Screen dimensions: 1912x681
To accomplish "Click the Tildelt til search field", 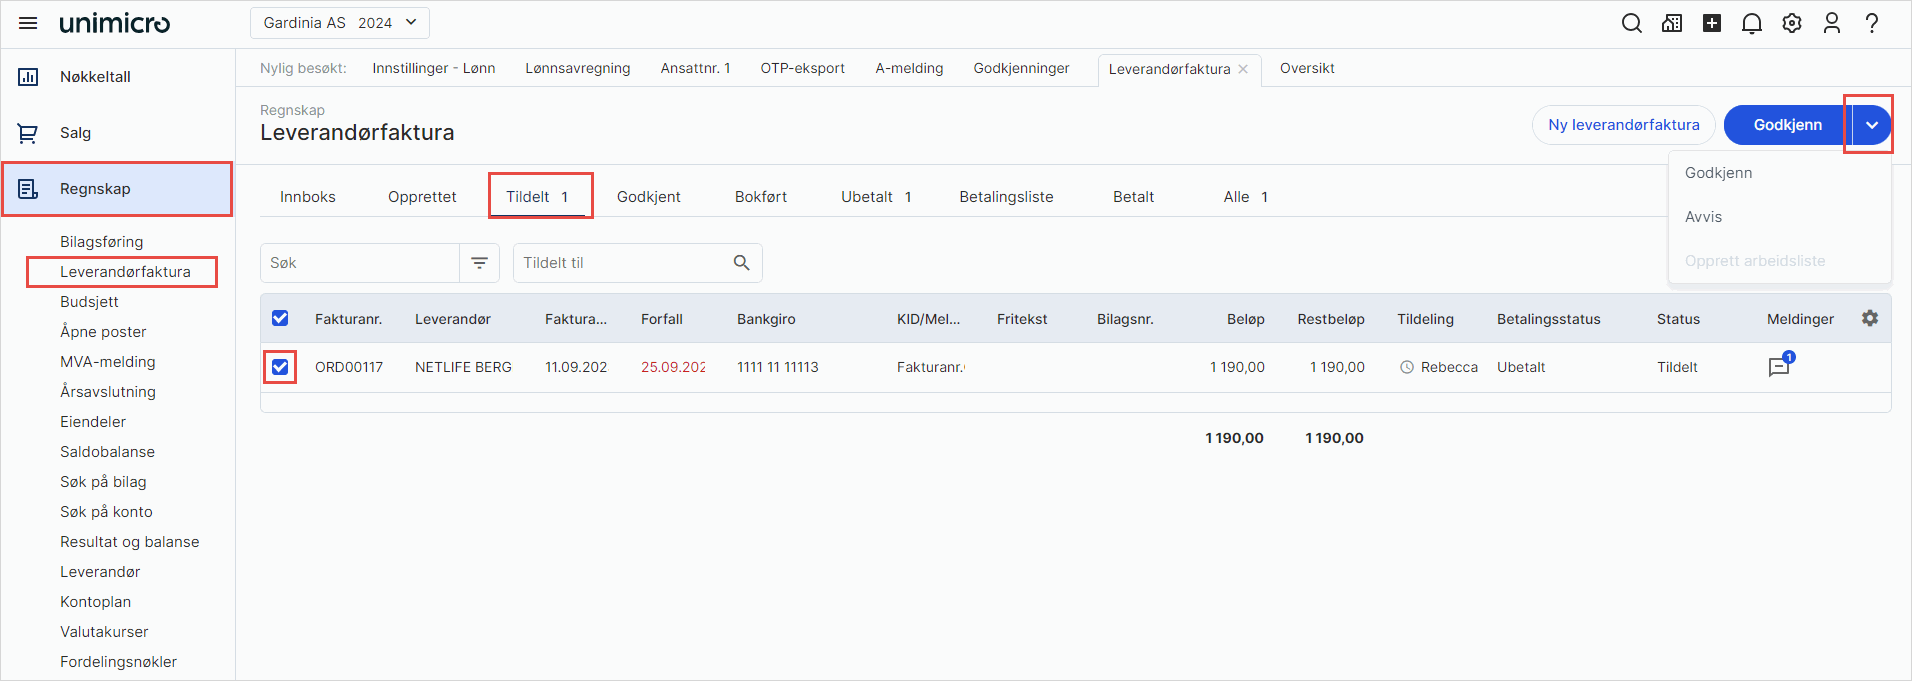I will (x=622, y=263).
